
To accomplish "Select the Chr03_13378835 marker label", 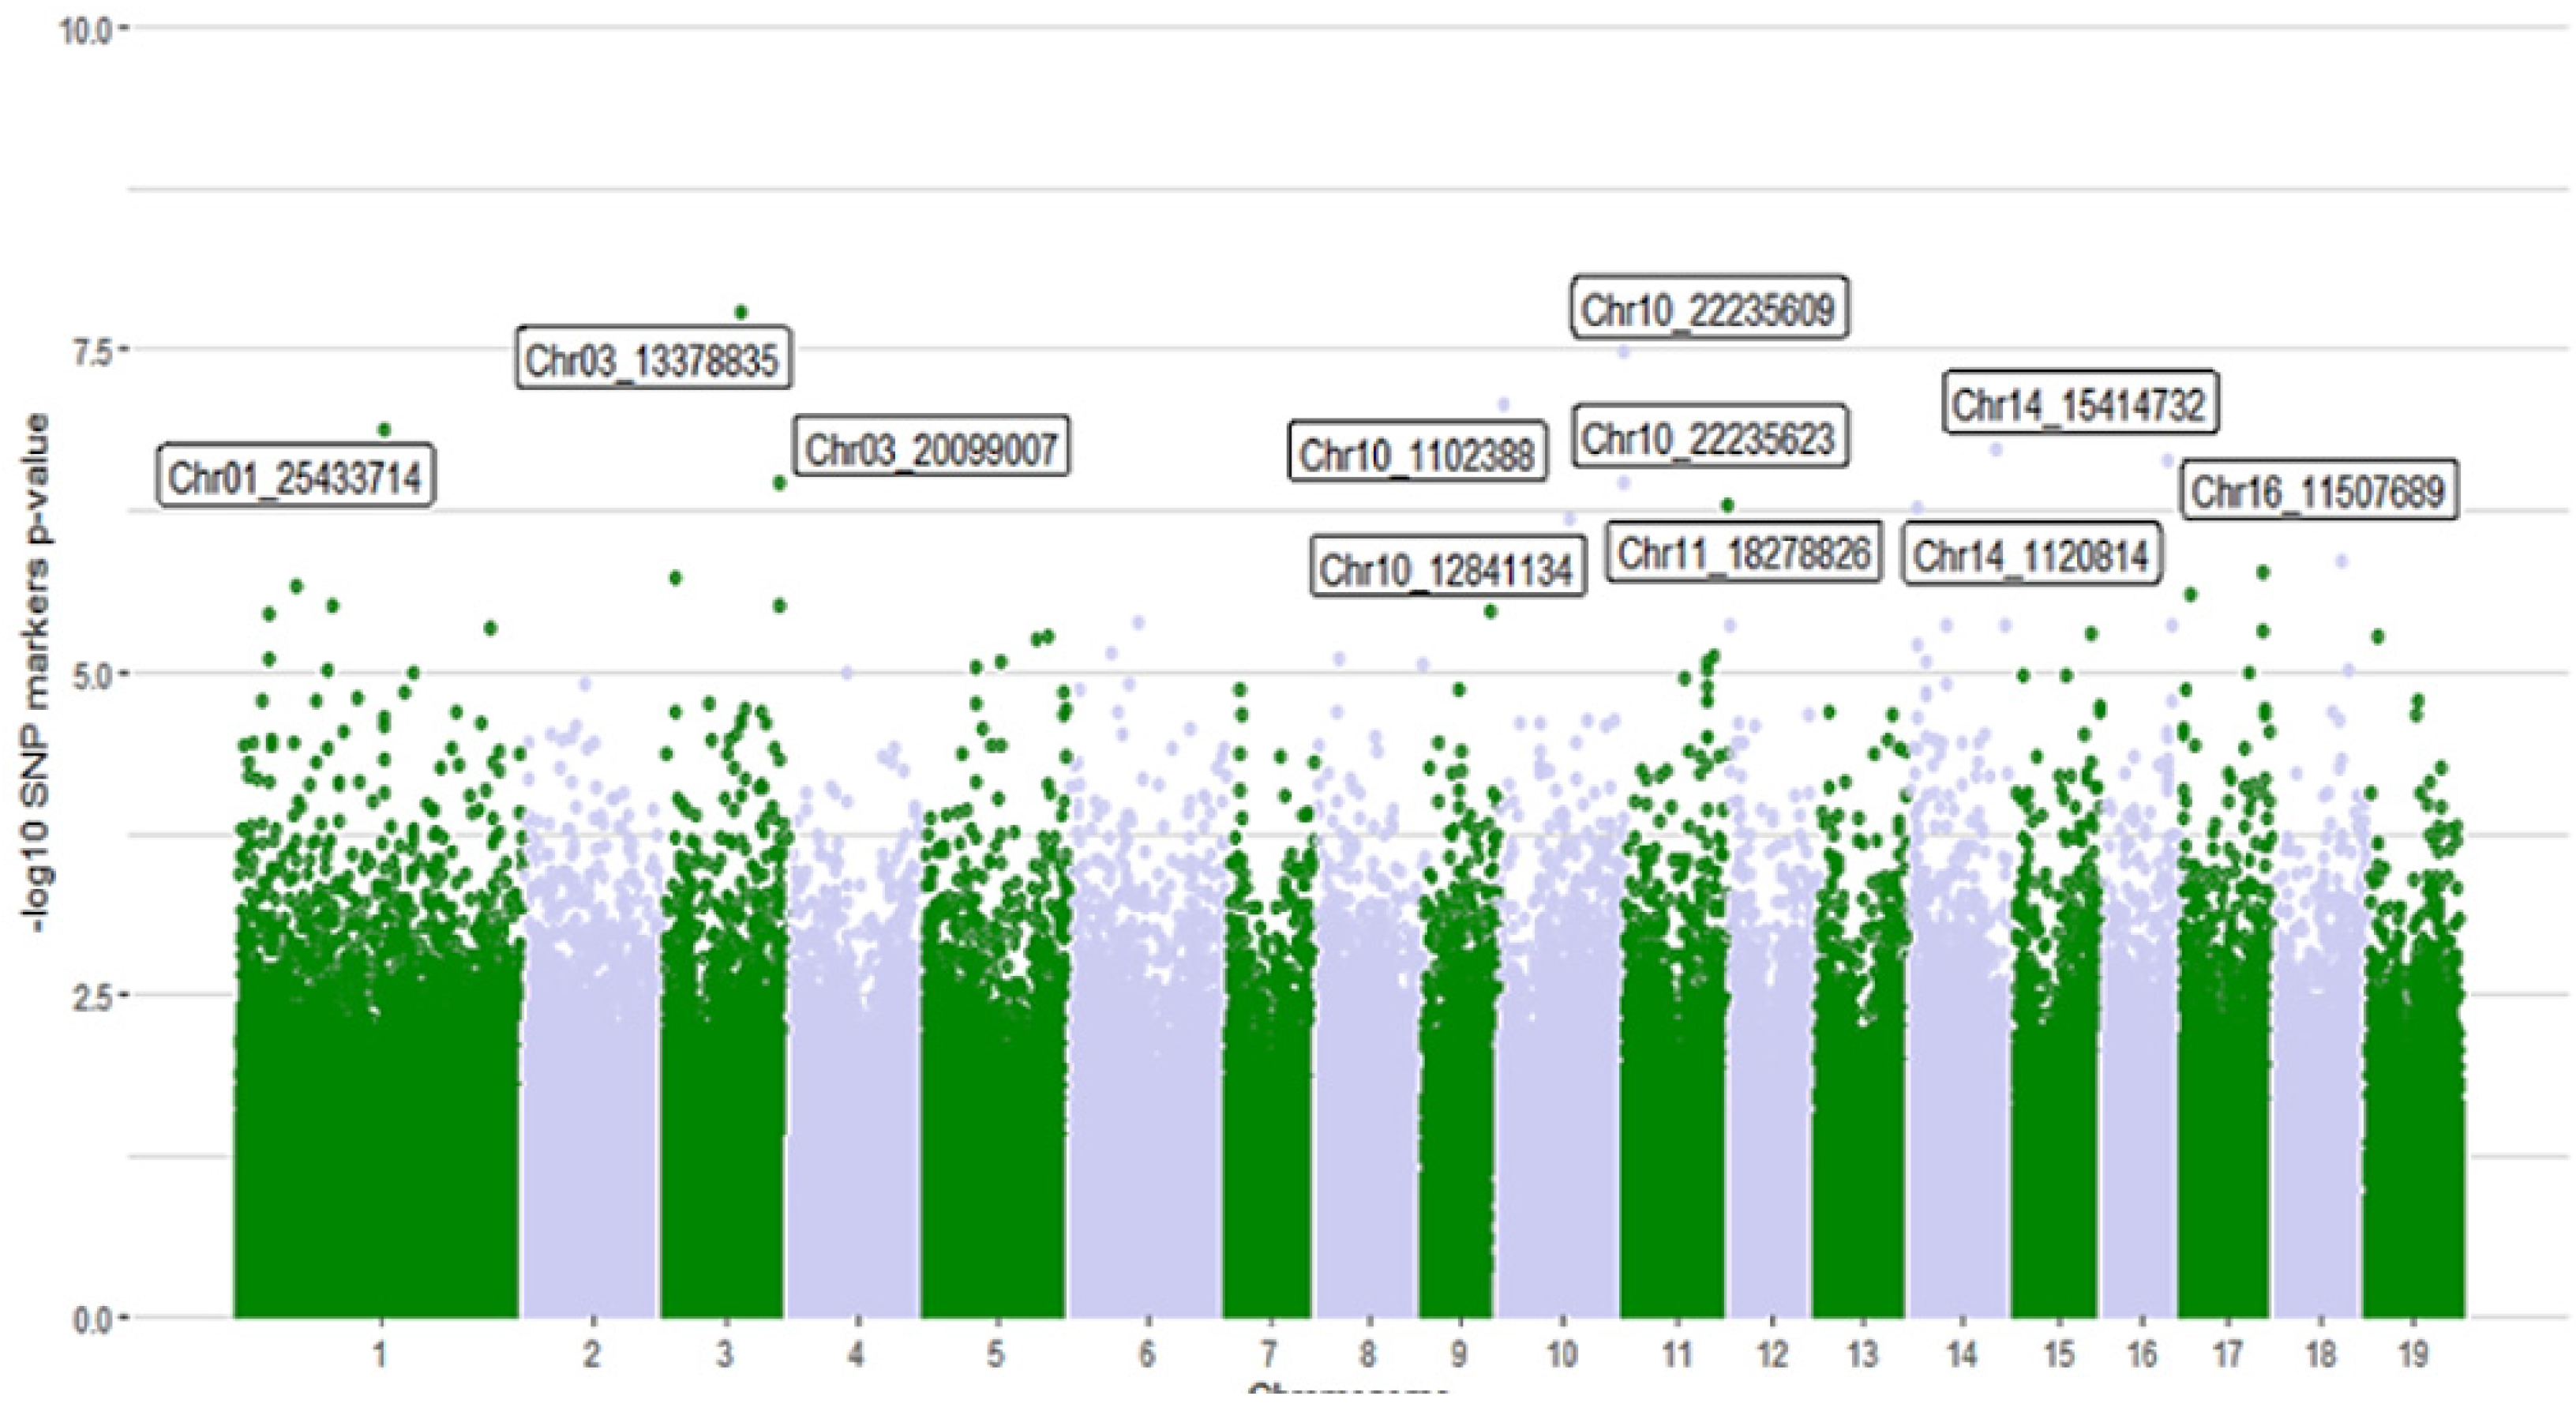I will pos(654,358).
